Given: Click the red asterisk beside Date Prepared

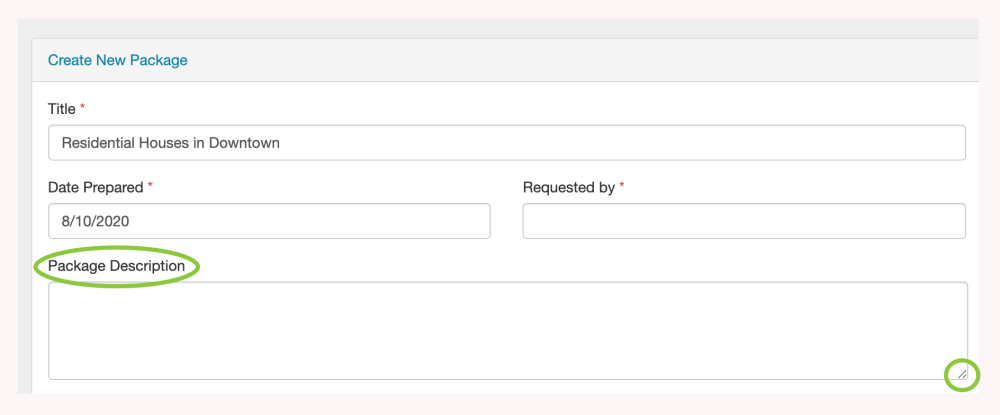Looking at the screenshot, I should point(150,187).
